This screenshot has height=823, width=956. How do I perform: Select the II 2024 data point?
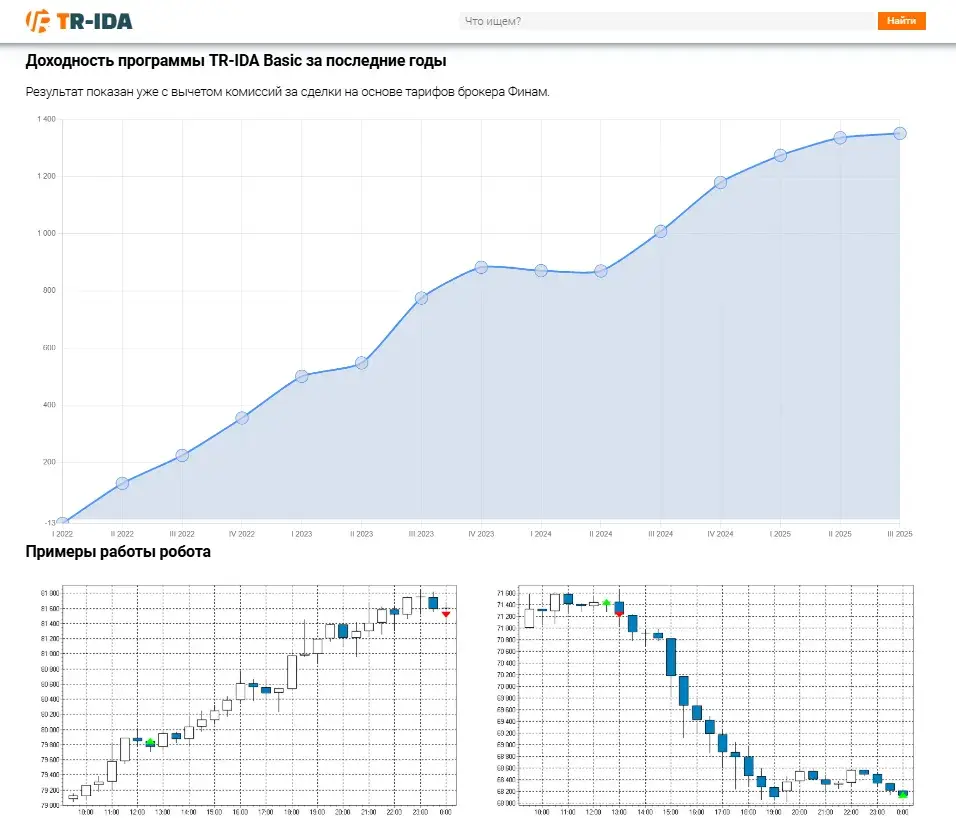pos(601,271)
